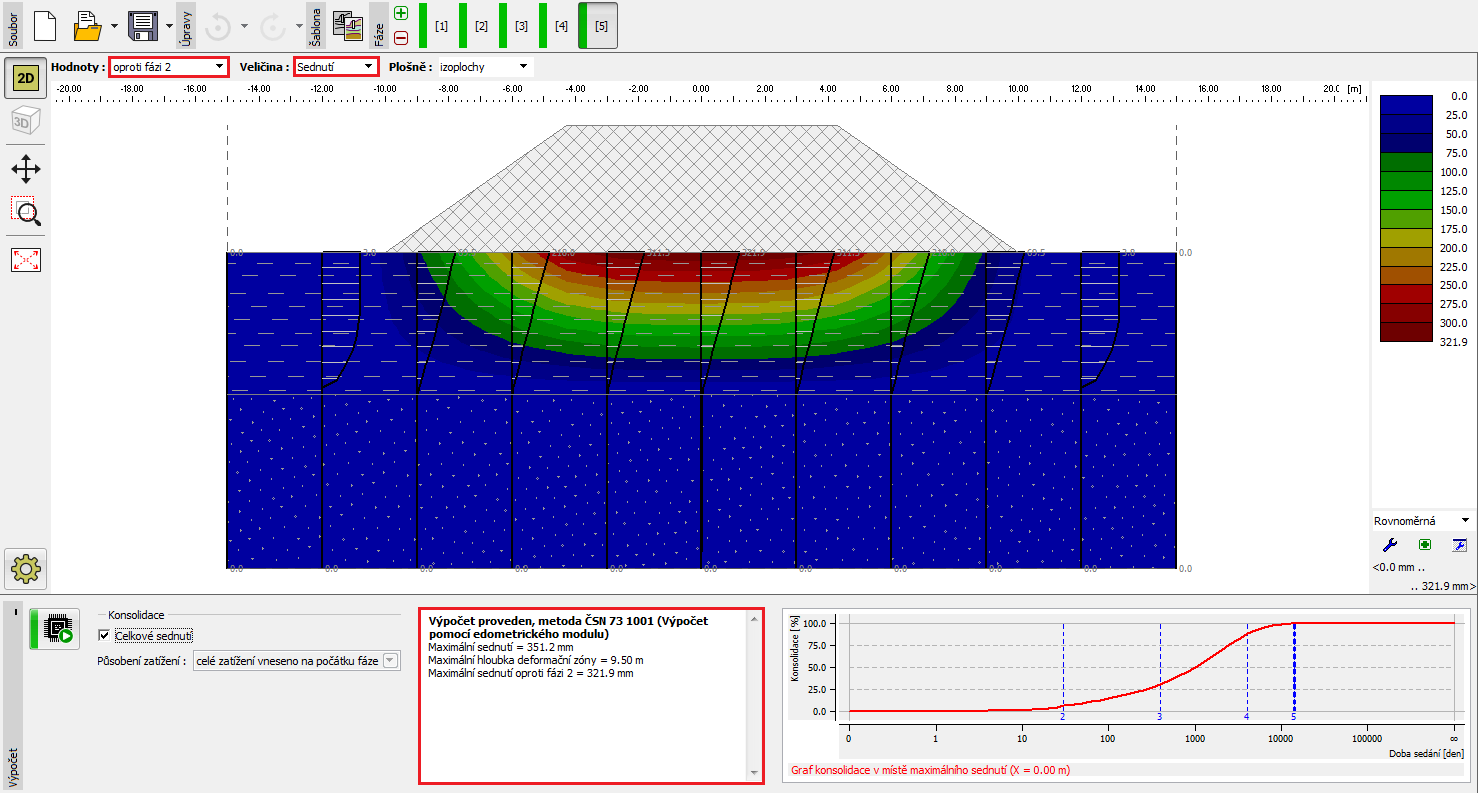Click the Undo arrow icon
This screenshot has height=793, width=1478.
pyautogui.click(x=218, y=26)
